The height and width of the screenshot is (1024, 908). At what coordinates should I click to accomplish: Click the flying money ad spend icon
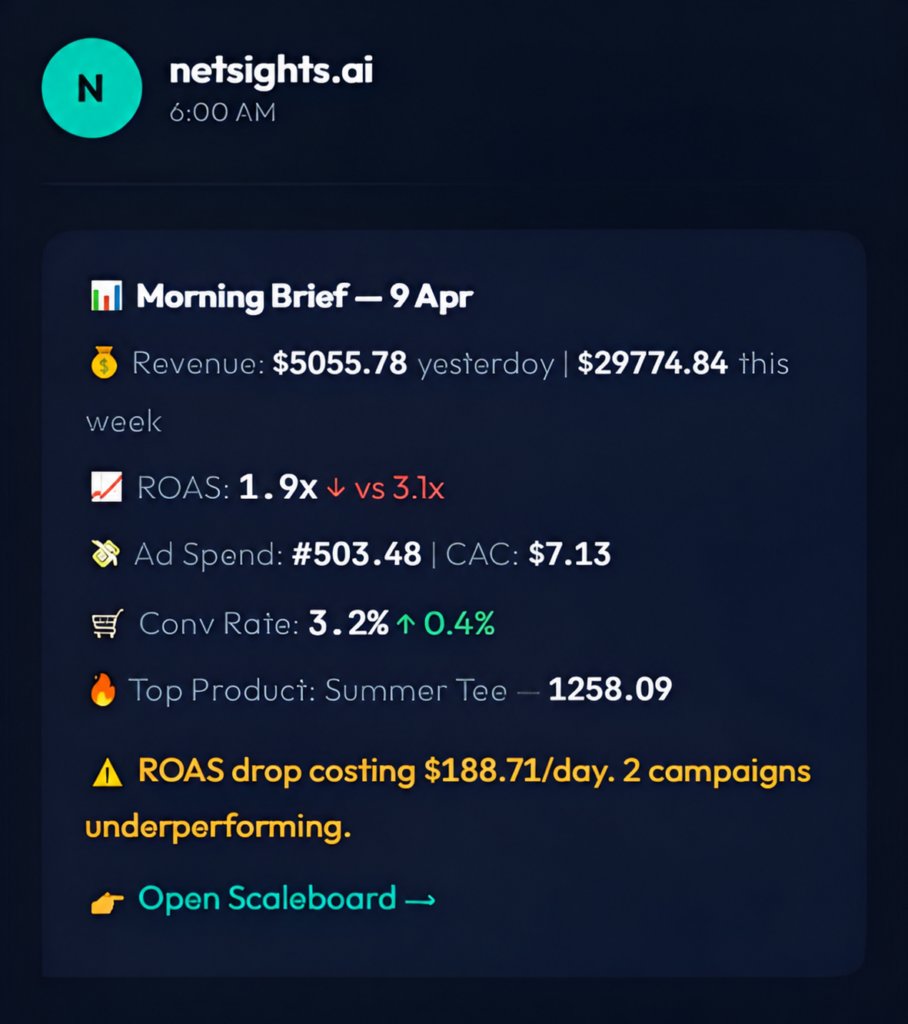(105, 554)
